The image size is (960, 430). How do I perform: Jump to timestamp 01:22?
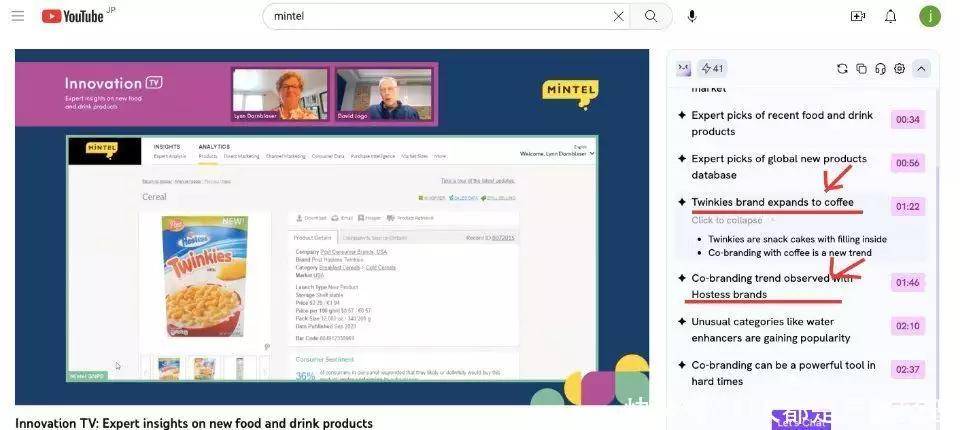tap(907, 206)
